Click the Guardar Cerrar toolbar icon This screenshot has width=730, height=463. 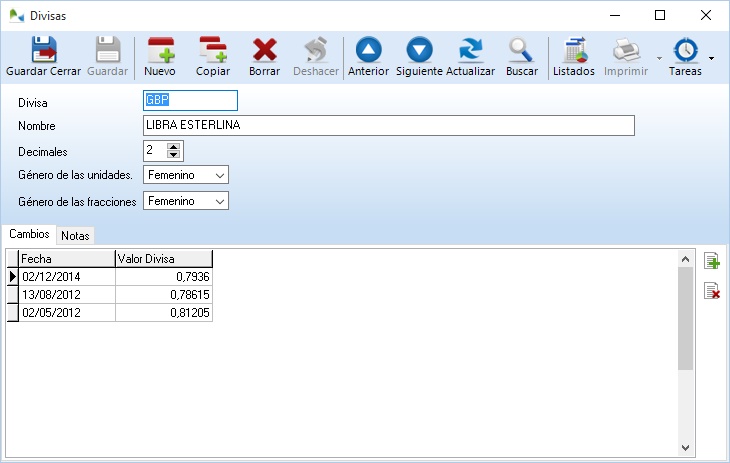tap(44, 49)
